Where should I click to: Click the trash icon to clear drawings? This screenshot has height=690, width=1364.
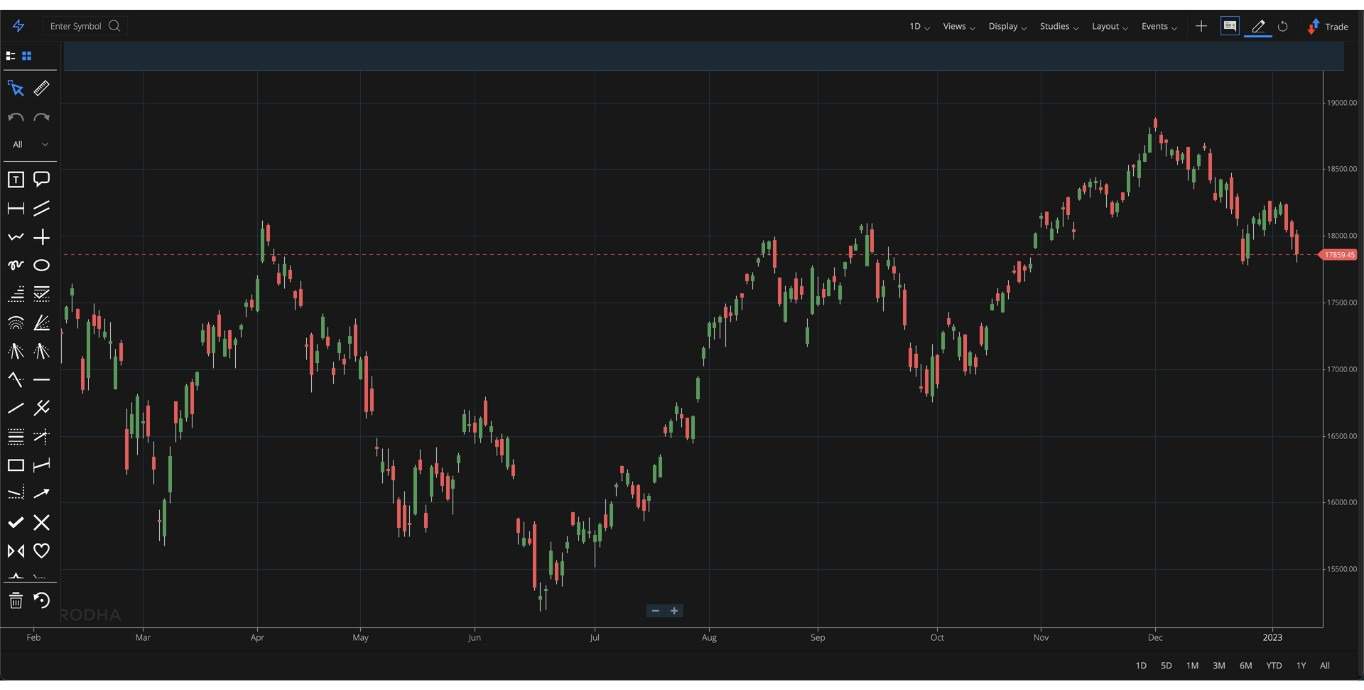15,600
